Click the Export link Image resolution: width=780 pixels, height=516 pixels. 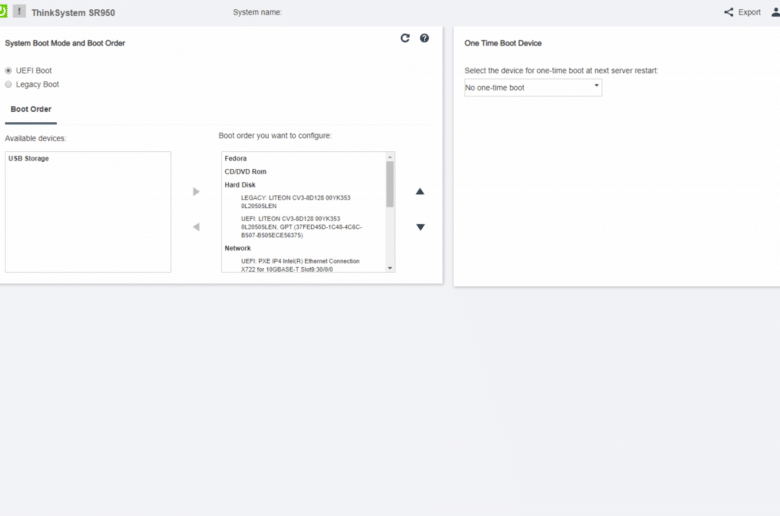click(749, 12)
